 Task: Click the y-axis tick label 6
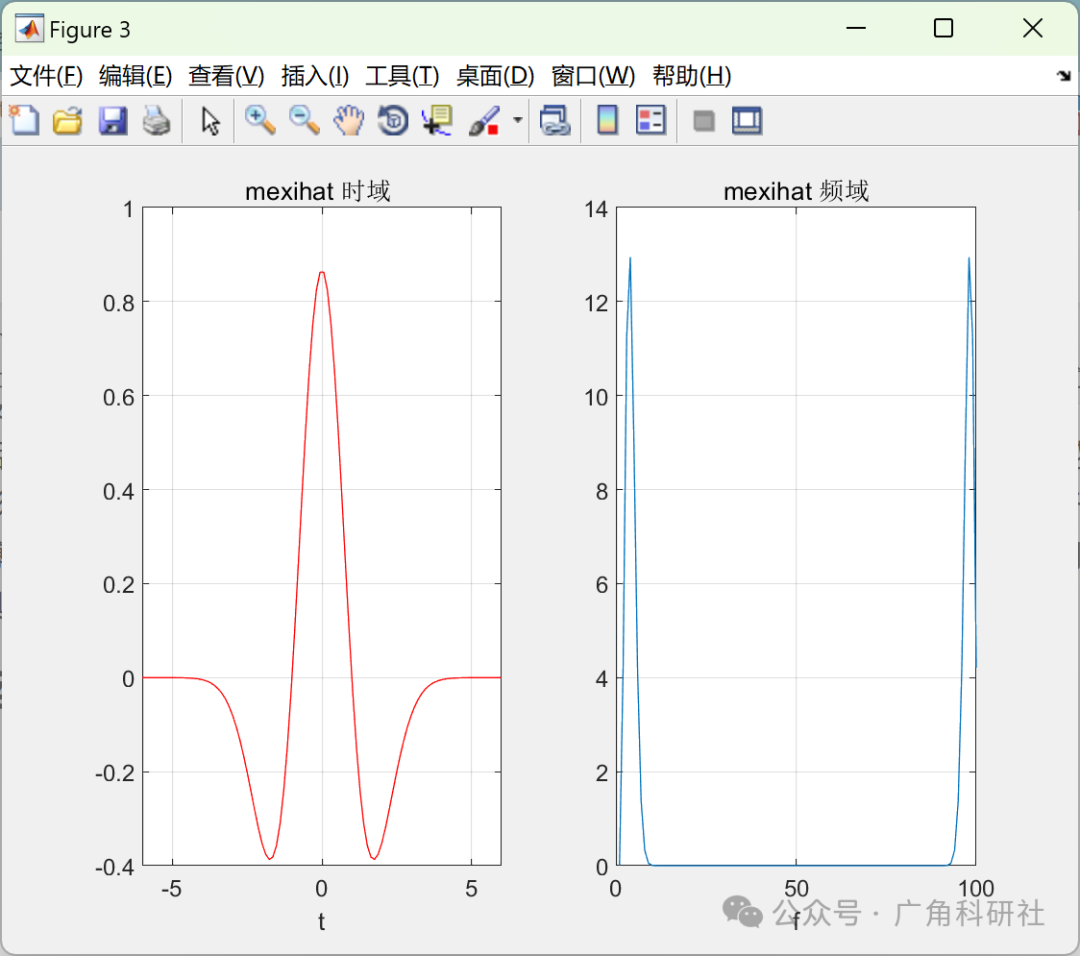(x=602, y=585)
